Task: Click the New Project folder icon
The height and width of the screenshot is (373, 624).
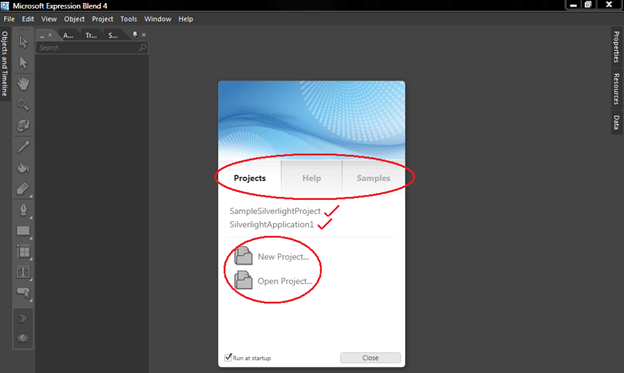Action: tap(243, 256)
